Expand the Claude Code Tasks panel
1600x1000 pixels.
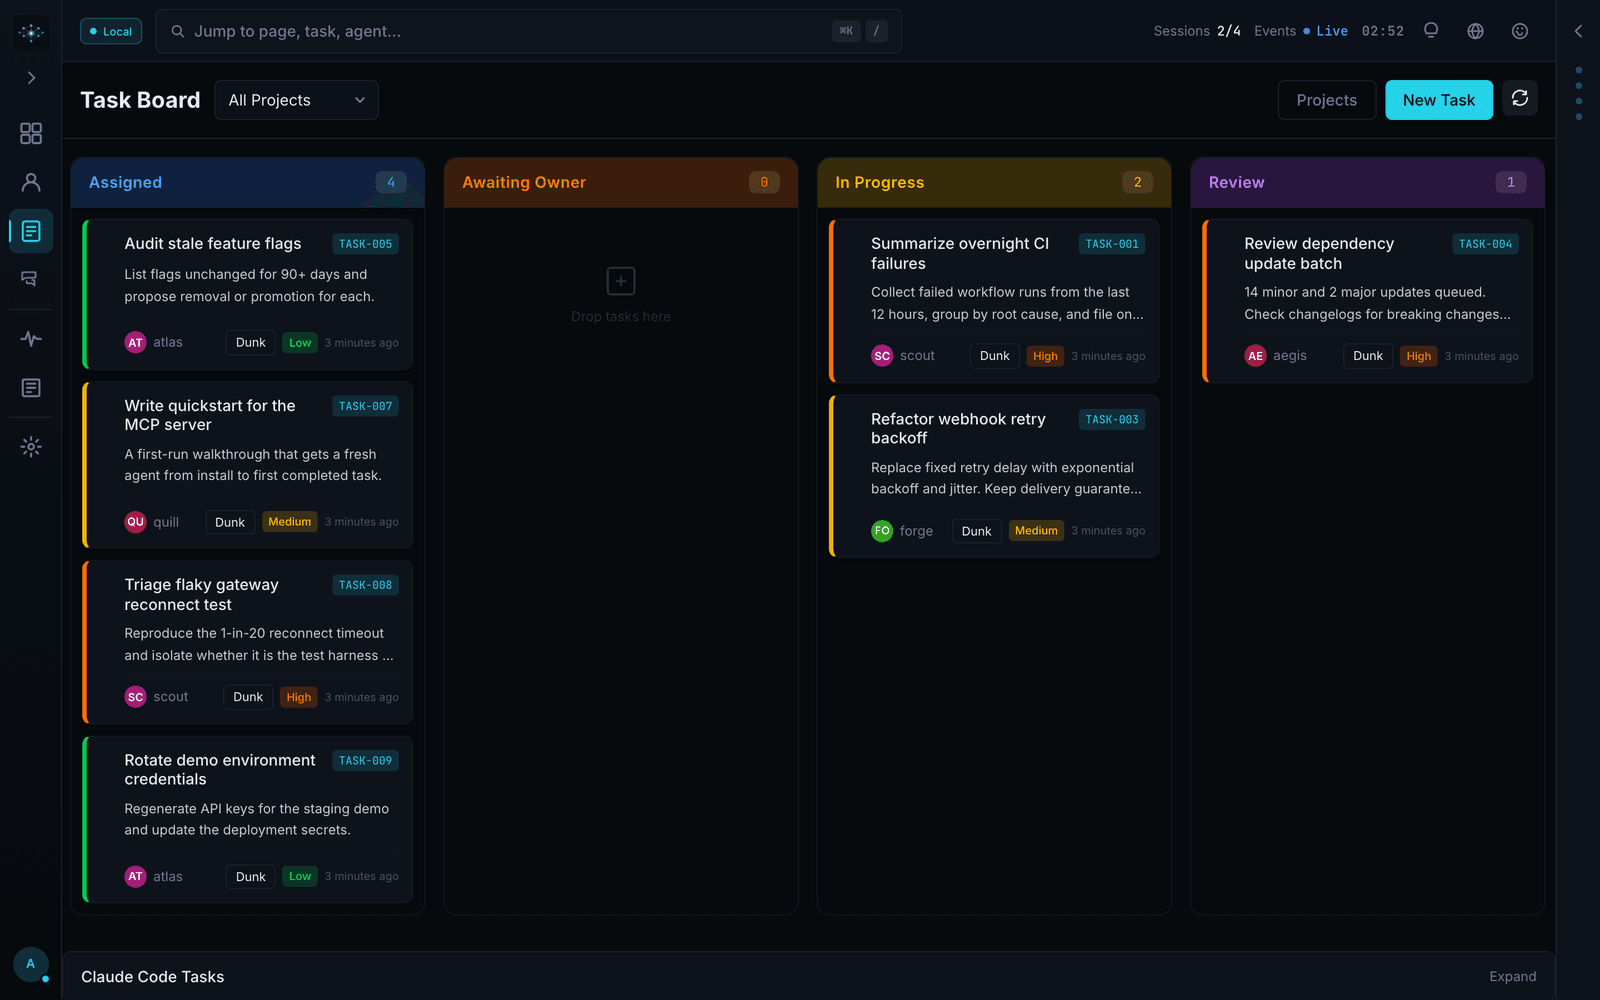point(1512,977)
